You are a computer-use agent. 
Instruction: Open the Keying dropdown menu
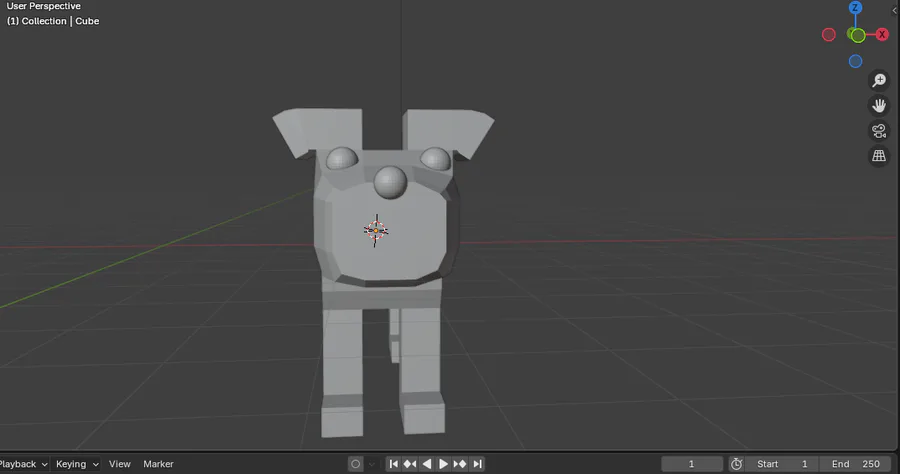click(x=77, y=464)
